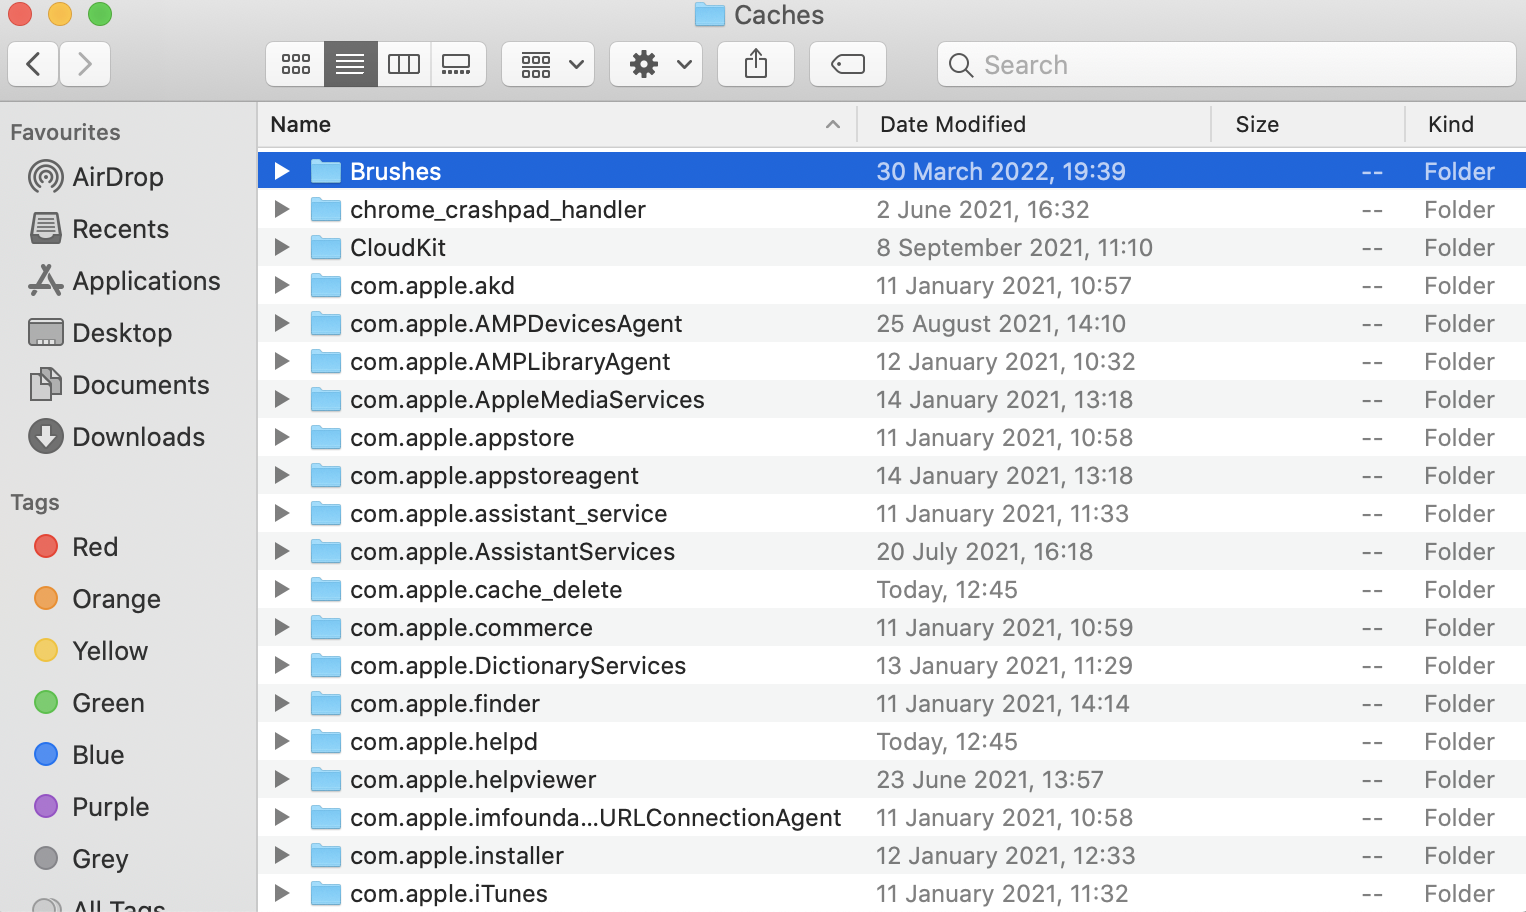
Task: Open Desktop in the sidebar
Action: pyautogui.click(x=100, y=333)
